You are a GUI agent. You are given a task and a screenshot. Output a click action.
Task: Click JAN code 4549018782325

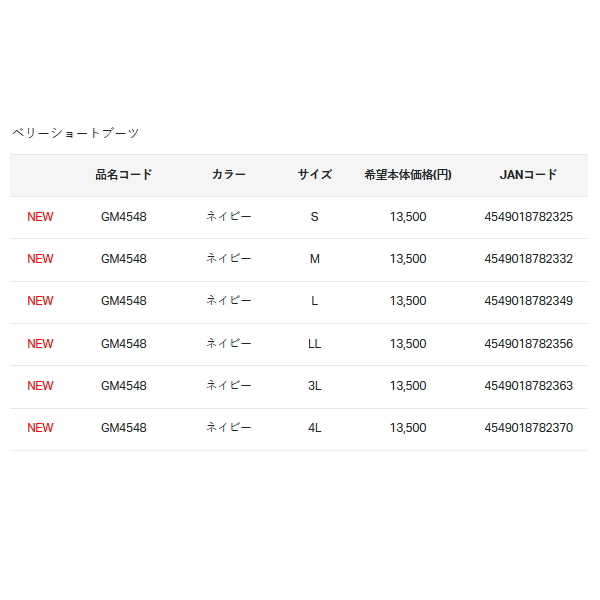pos(528,217)
